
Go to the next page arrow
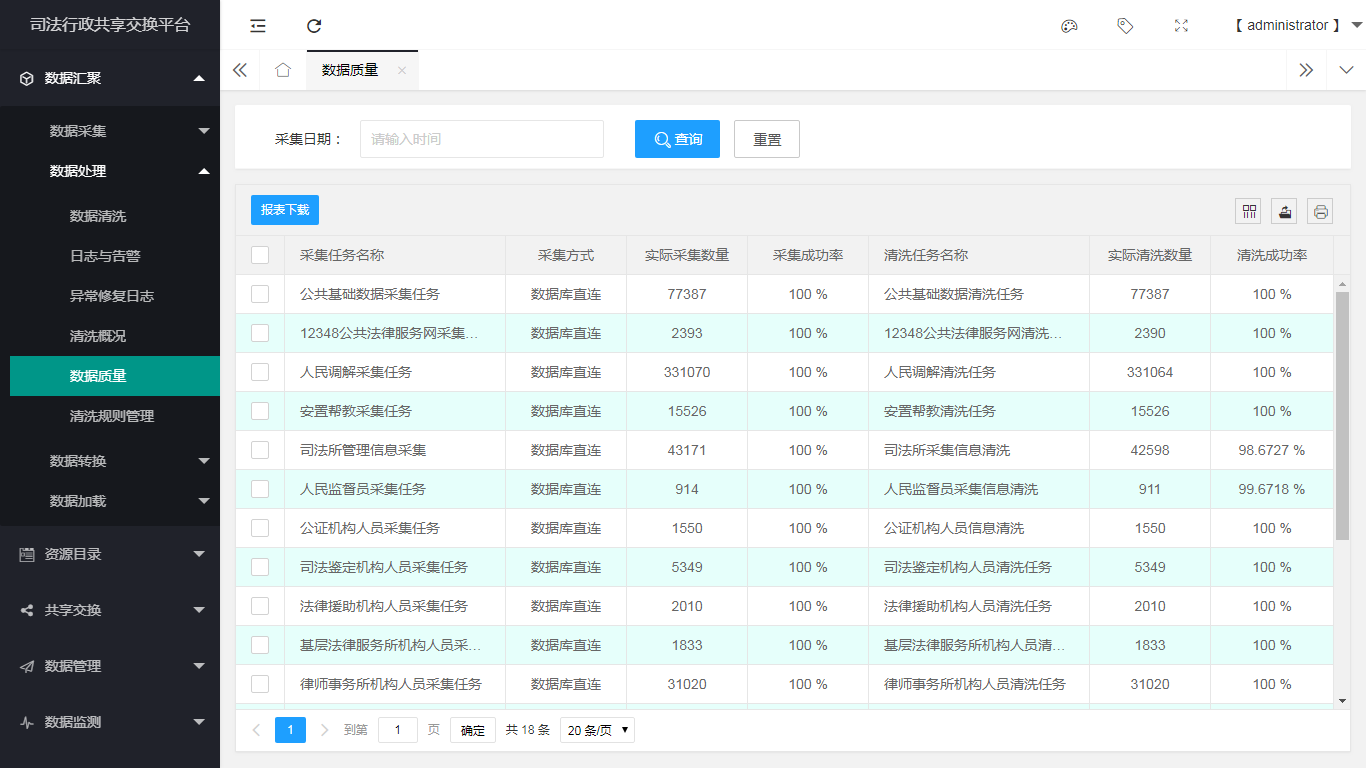click(x=324, y=730)
